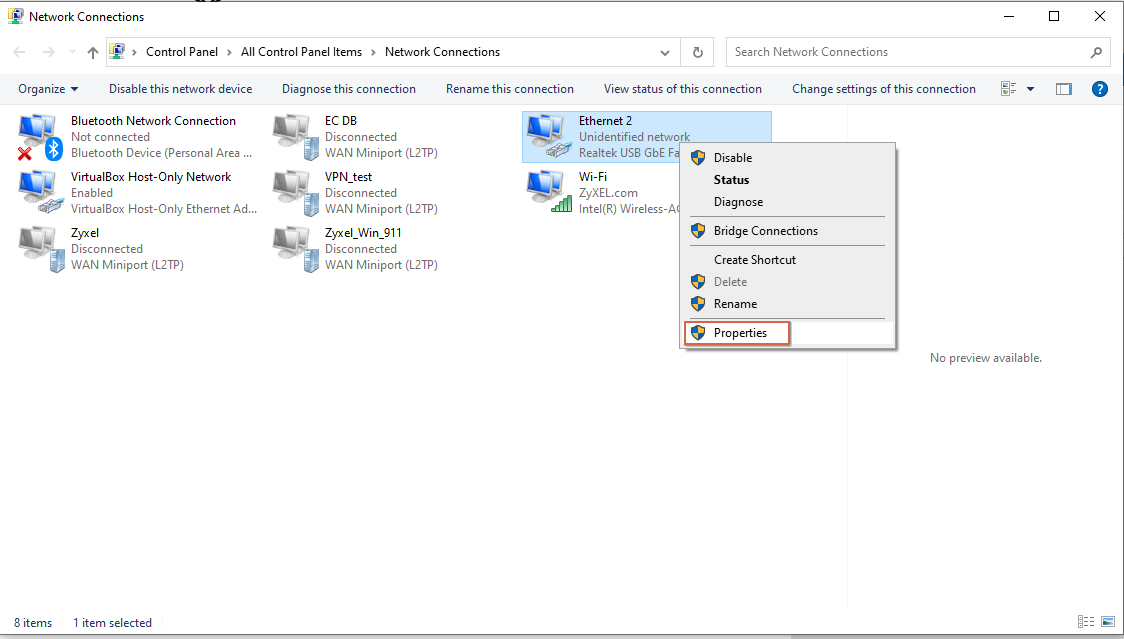Switch to details view in status bar
The width and height of the screenshot is (1124, 639).
pos(1086,622)
